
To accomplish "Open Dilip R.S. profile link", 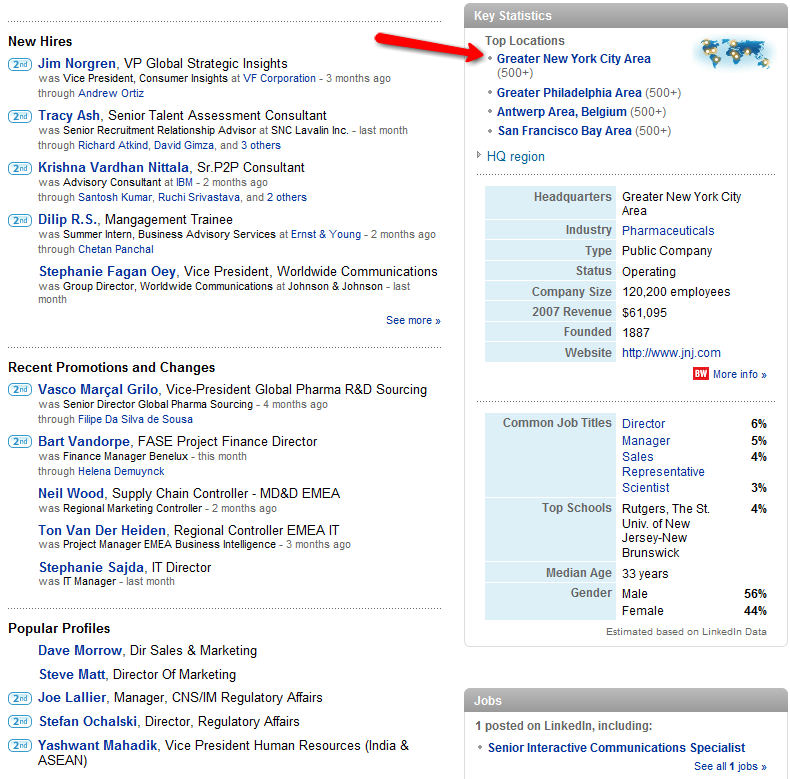I will coord(68,220).
